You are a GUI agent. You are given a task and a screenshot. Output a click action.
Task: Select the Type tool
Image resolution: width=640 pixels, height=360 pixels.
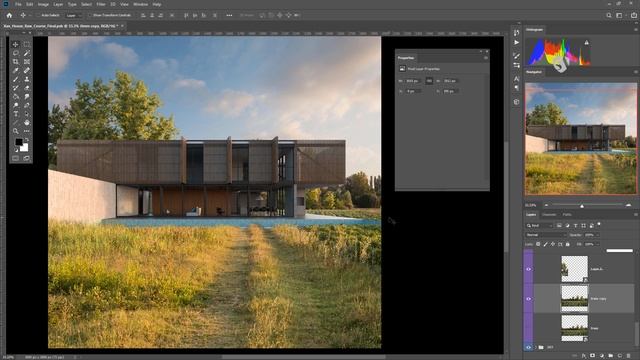pyautogui.click(x=16, y=114)
